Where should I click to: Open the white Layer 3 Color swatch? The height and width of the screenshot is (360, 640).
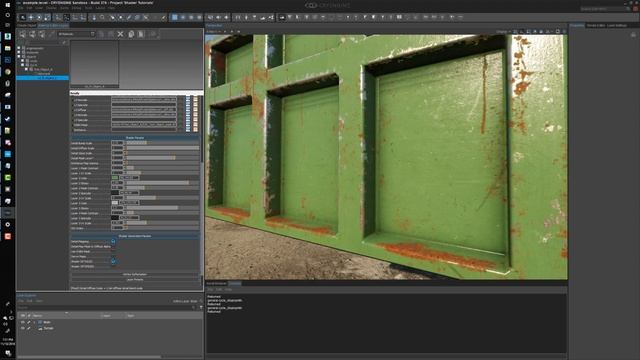tap(115, 203)
